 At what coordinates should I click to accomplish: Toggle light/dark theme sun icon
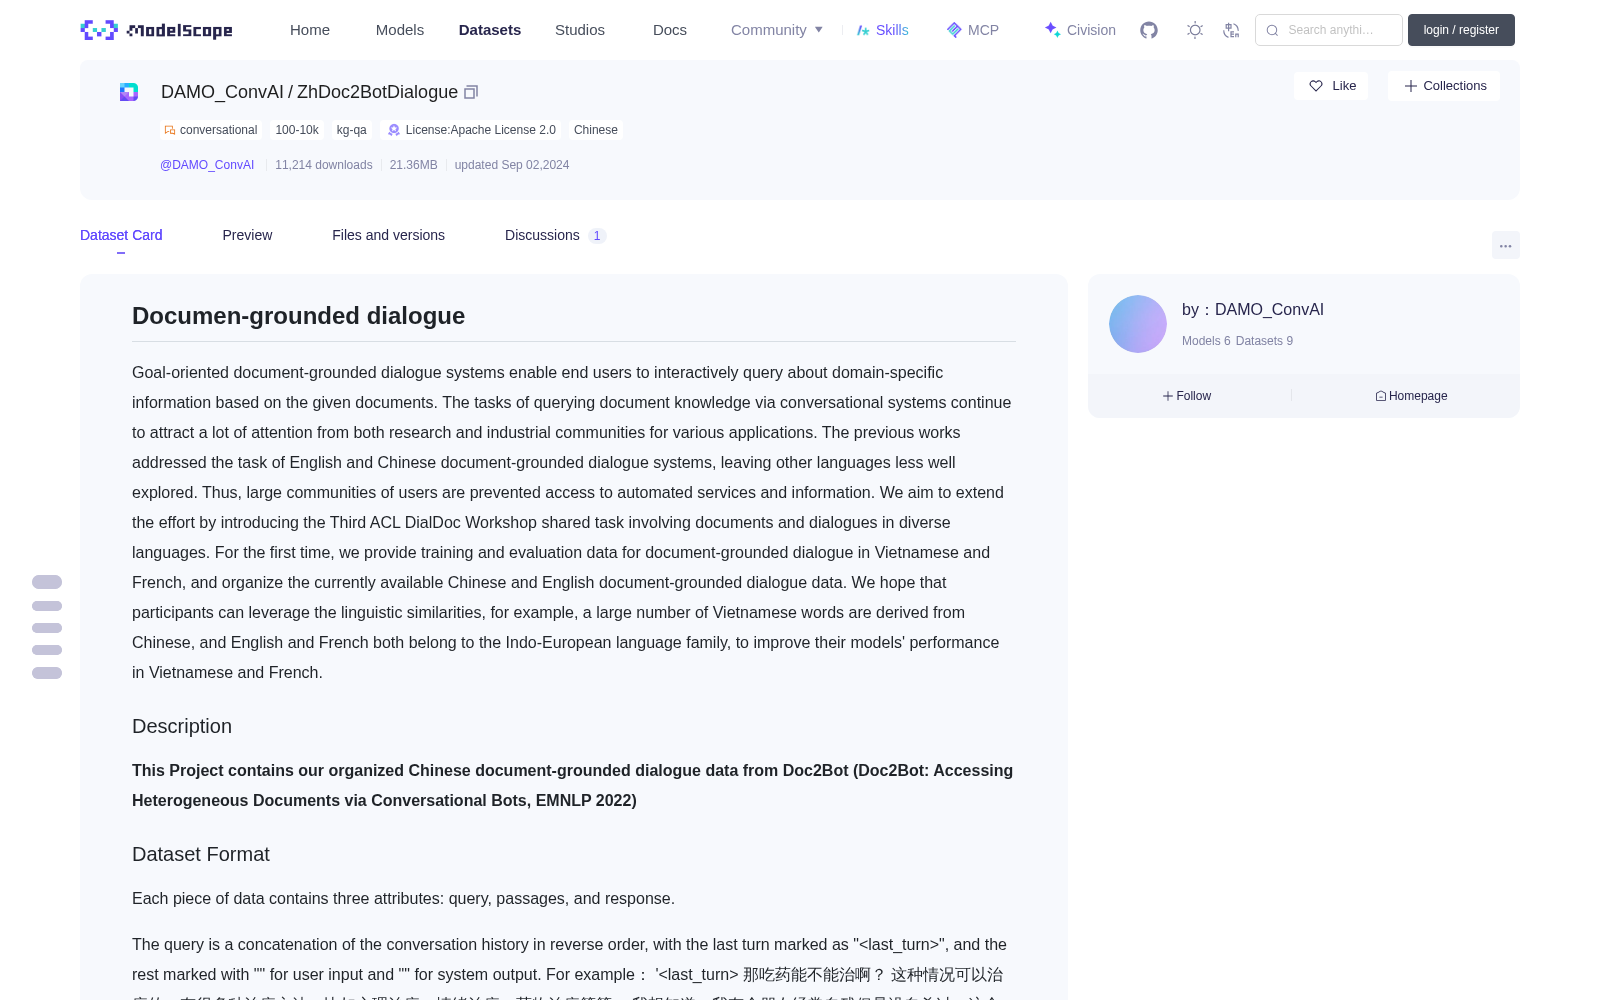coord(1195,30)
